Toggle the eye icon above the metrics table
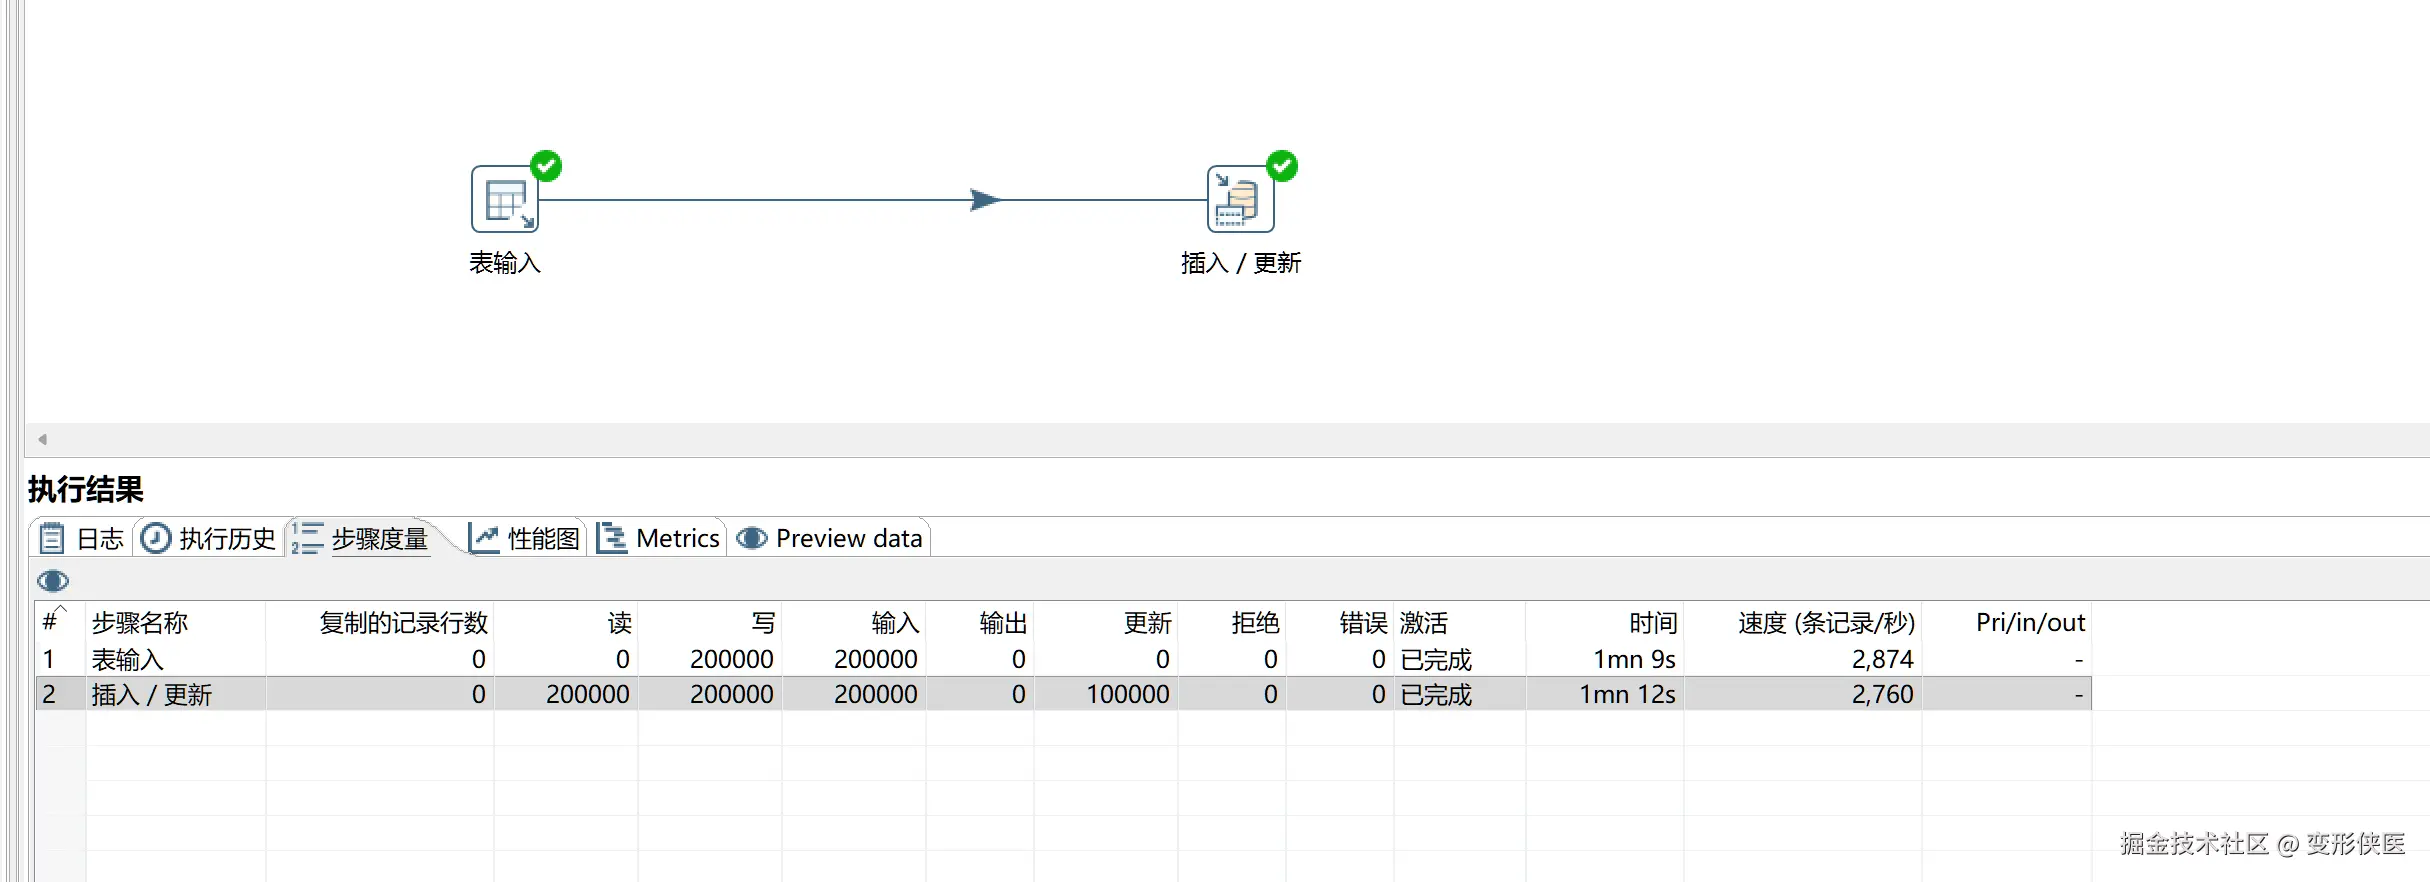The width and height of the screenshot is (2430, 882). (53, 581)
